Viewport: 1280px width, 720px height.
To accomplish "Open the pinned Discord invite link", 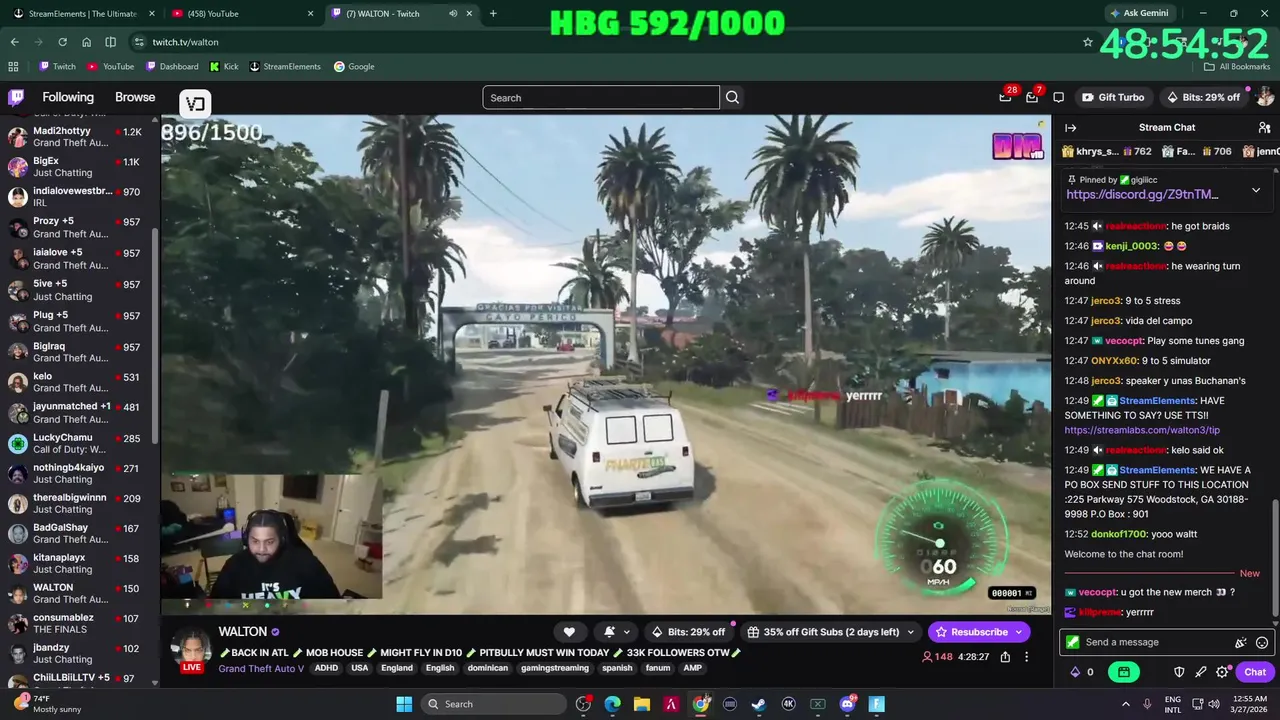I will pos(1142,194).
